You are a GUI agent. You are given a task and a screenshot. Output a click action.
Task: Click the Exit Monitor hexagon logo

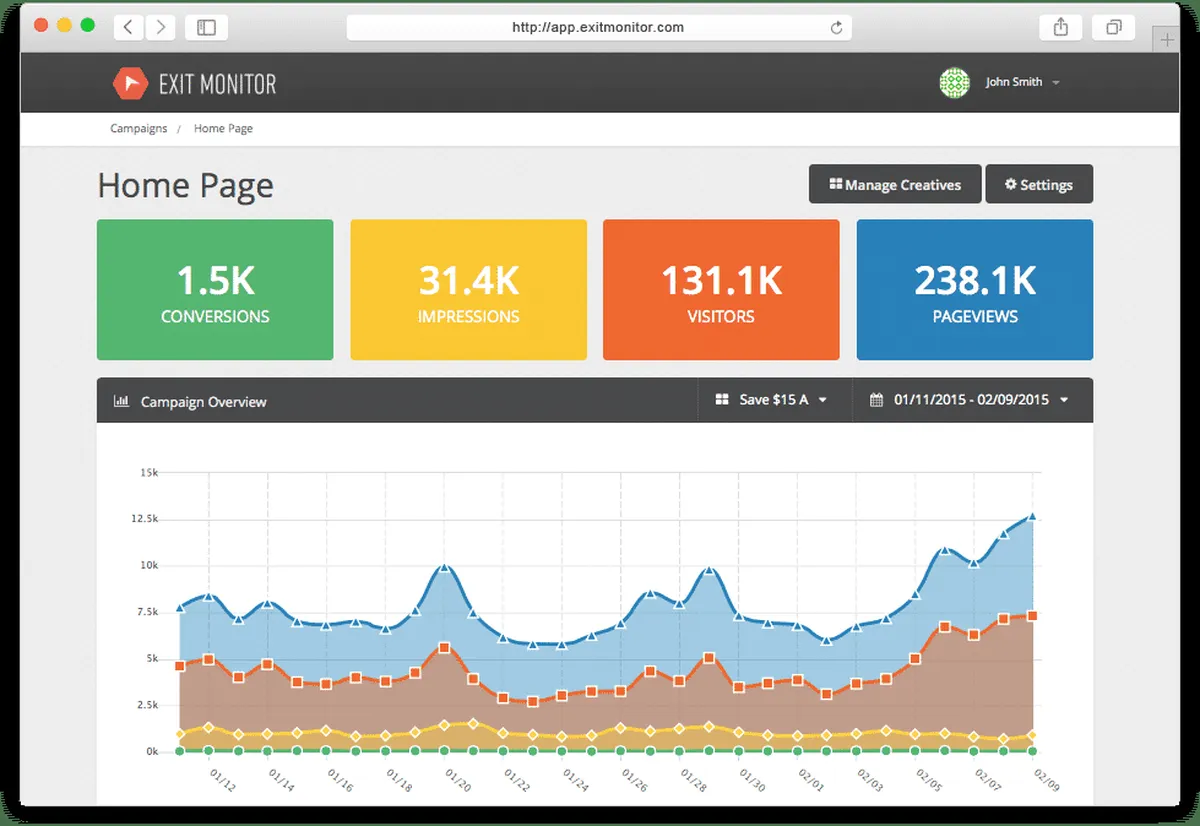[130, 83]
